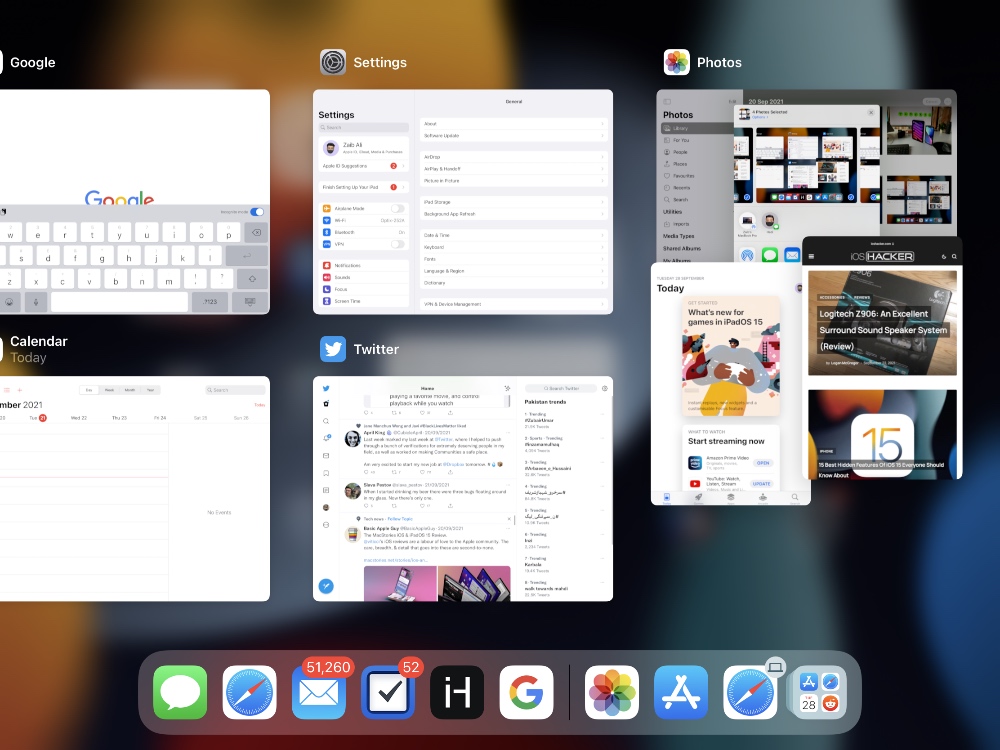
Task: Launch the first Safari icon in dock
Action: pos(249,692)
